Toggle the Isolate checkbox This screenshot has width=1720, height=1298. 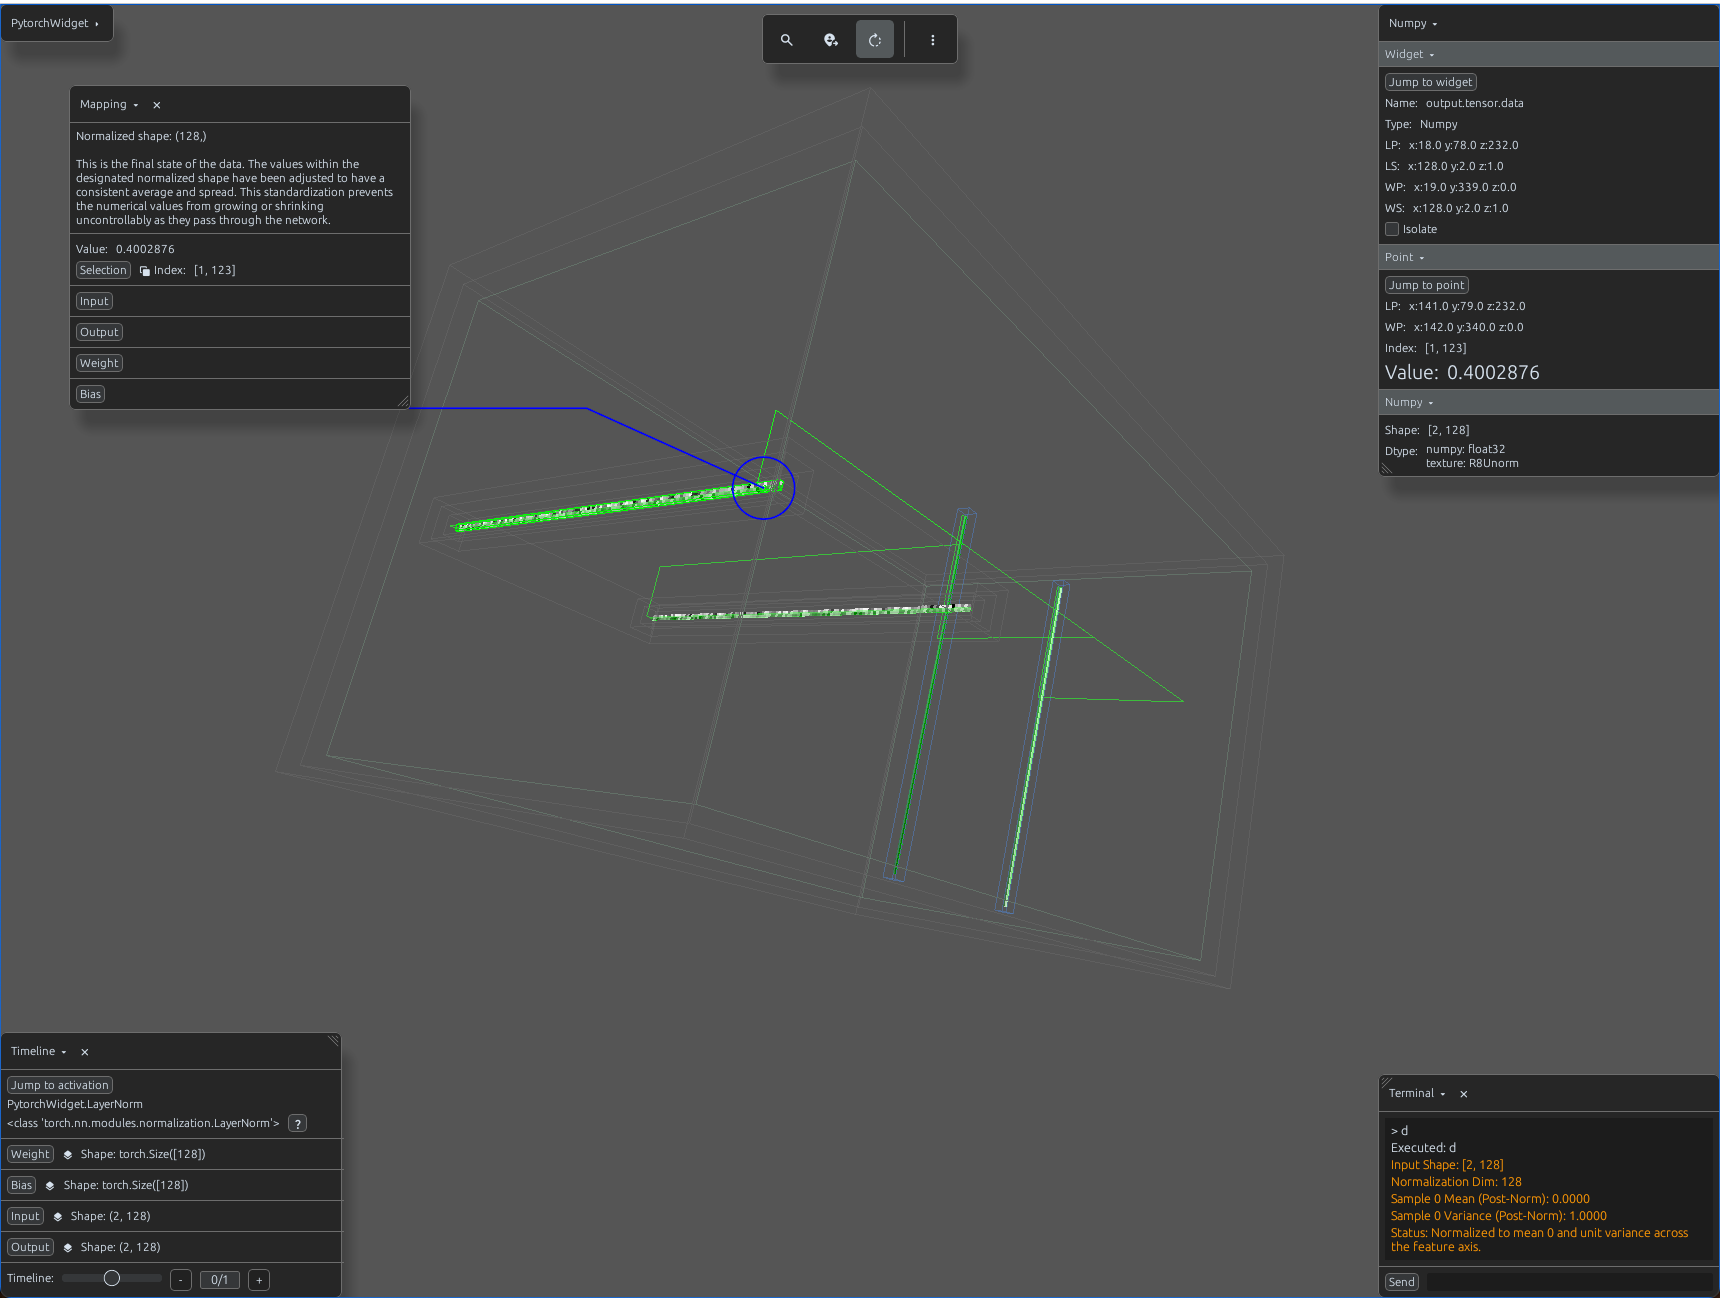(x=1392, y=229)
